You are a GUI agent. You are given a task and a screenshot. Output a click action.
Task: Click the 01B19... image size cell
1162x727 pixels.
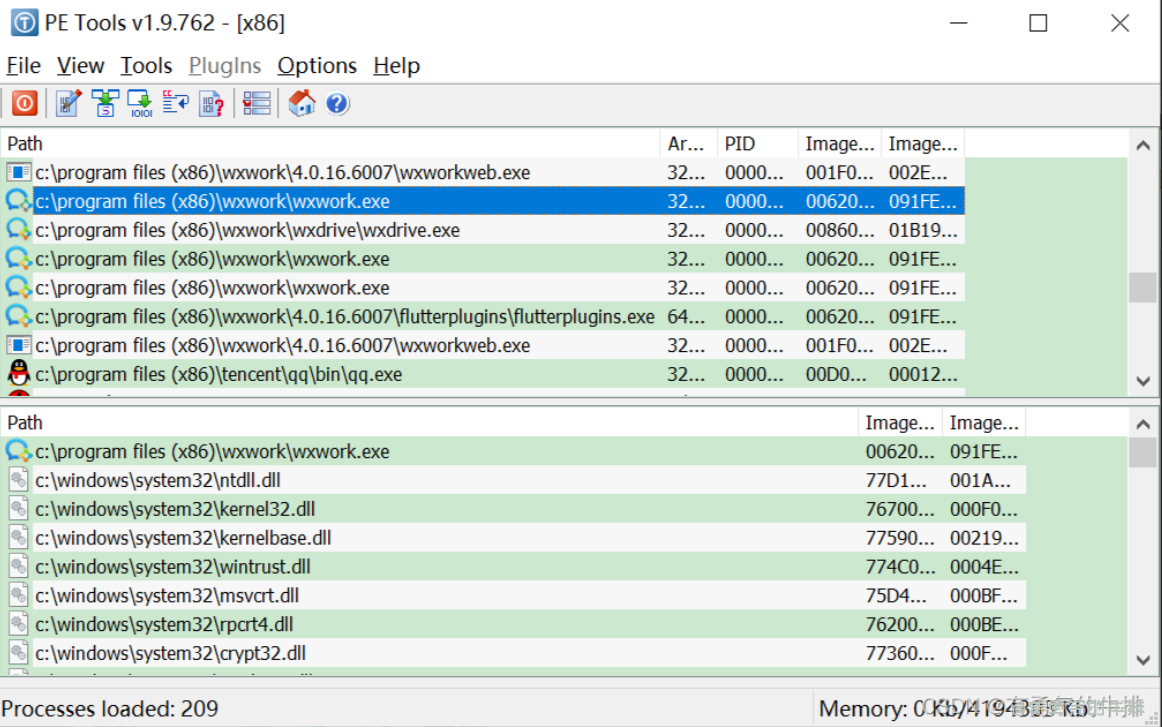pyautogui.click(x=923, y=230)
